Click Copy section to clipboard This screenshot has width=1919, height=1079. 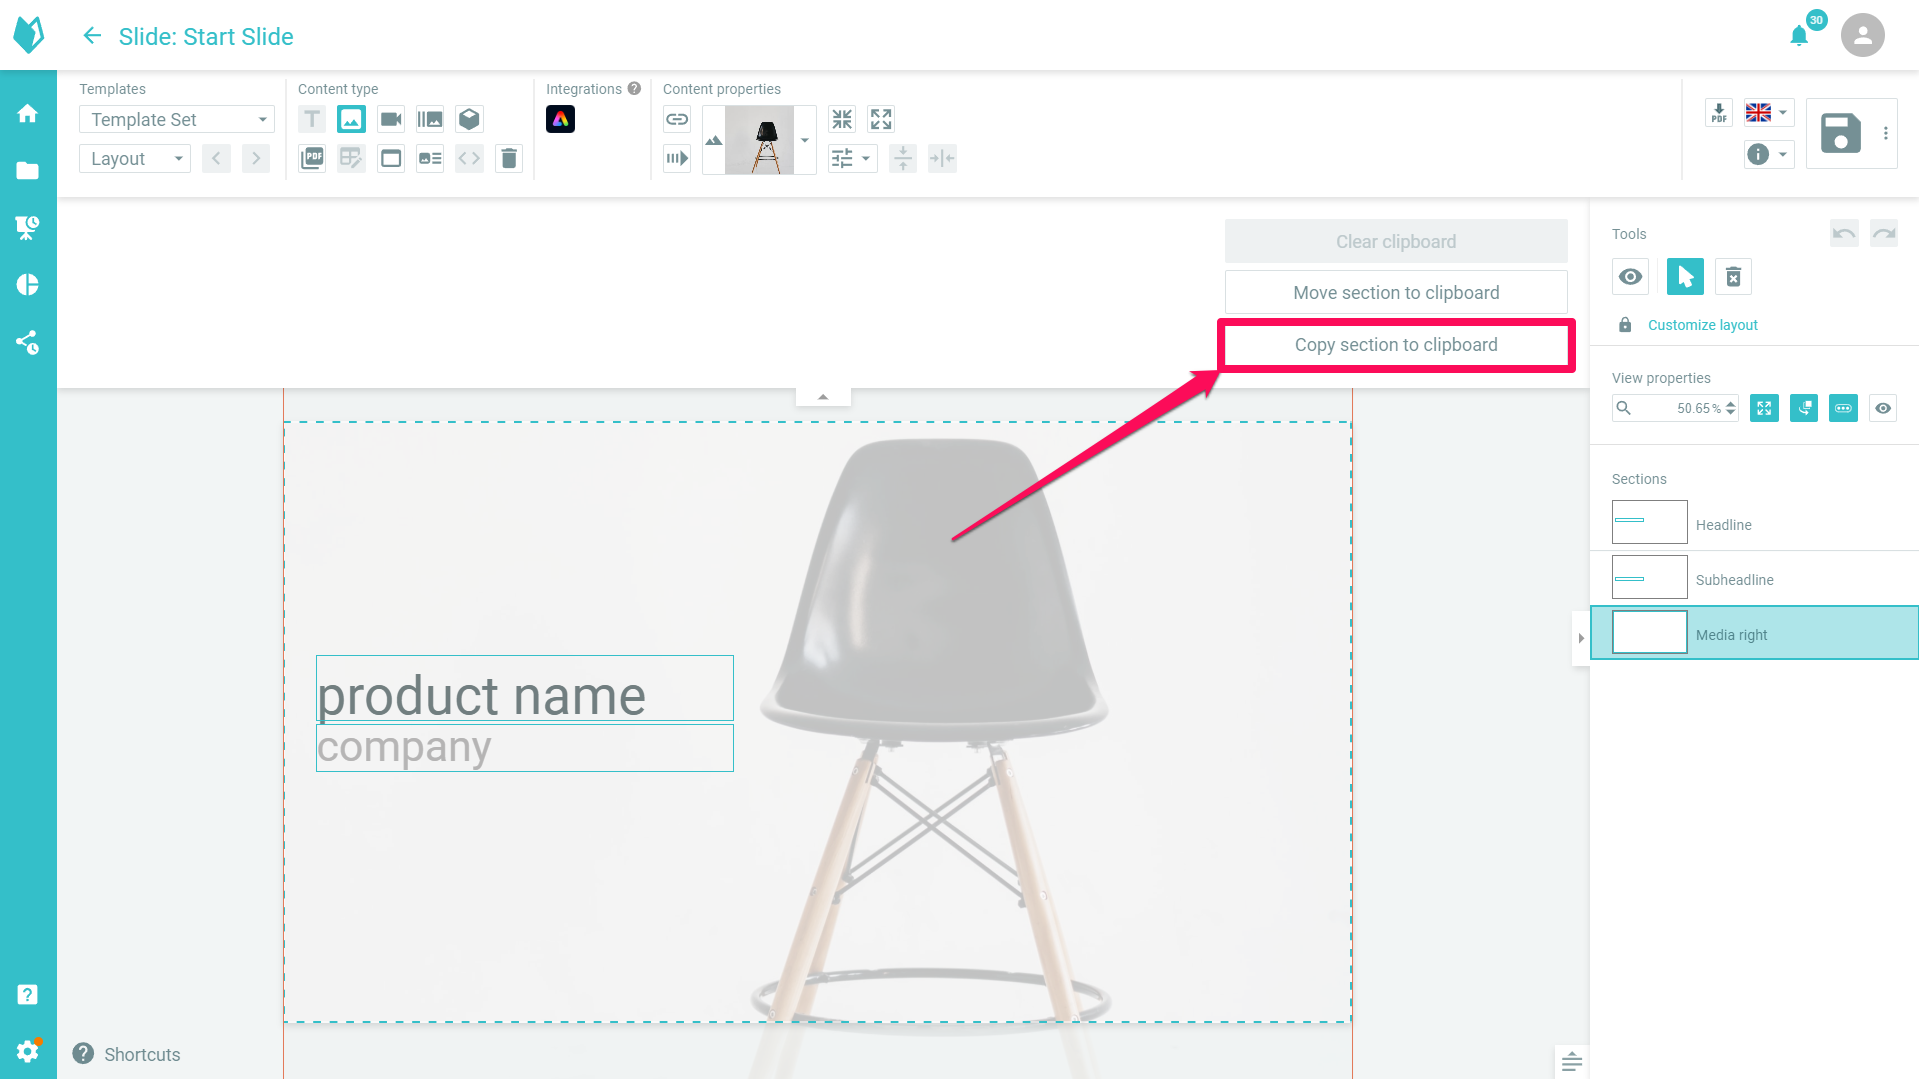(x=1395, y=344)
